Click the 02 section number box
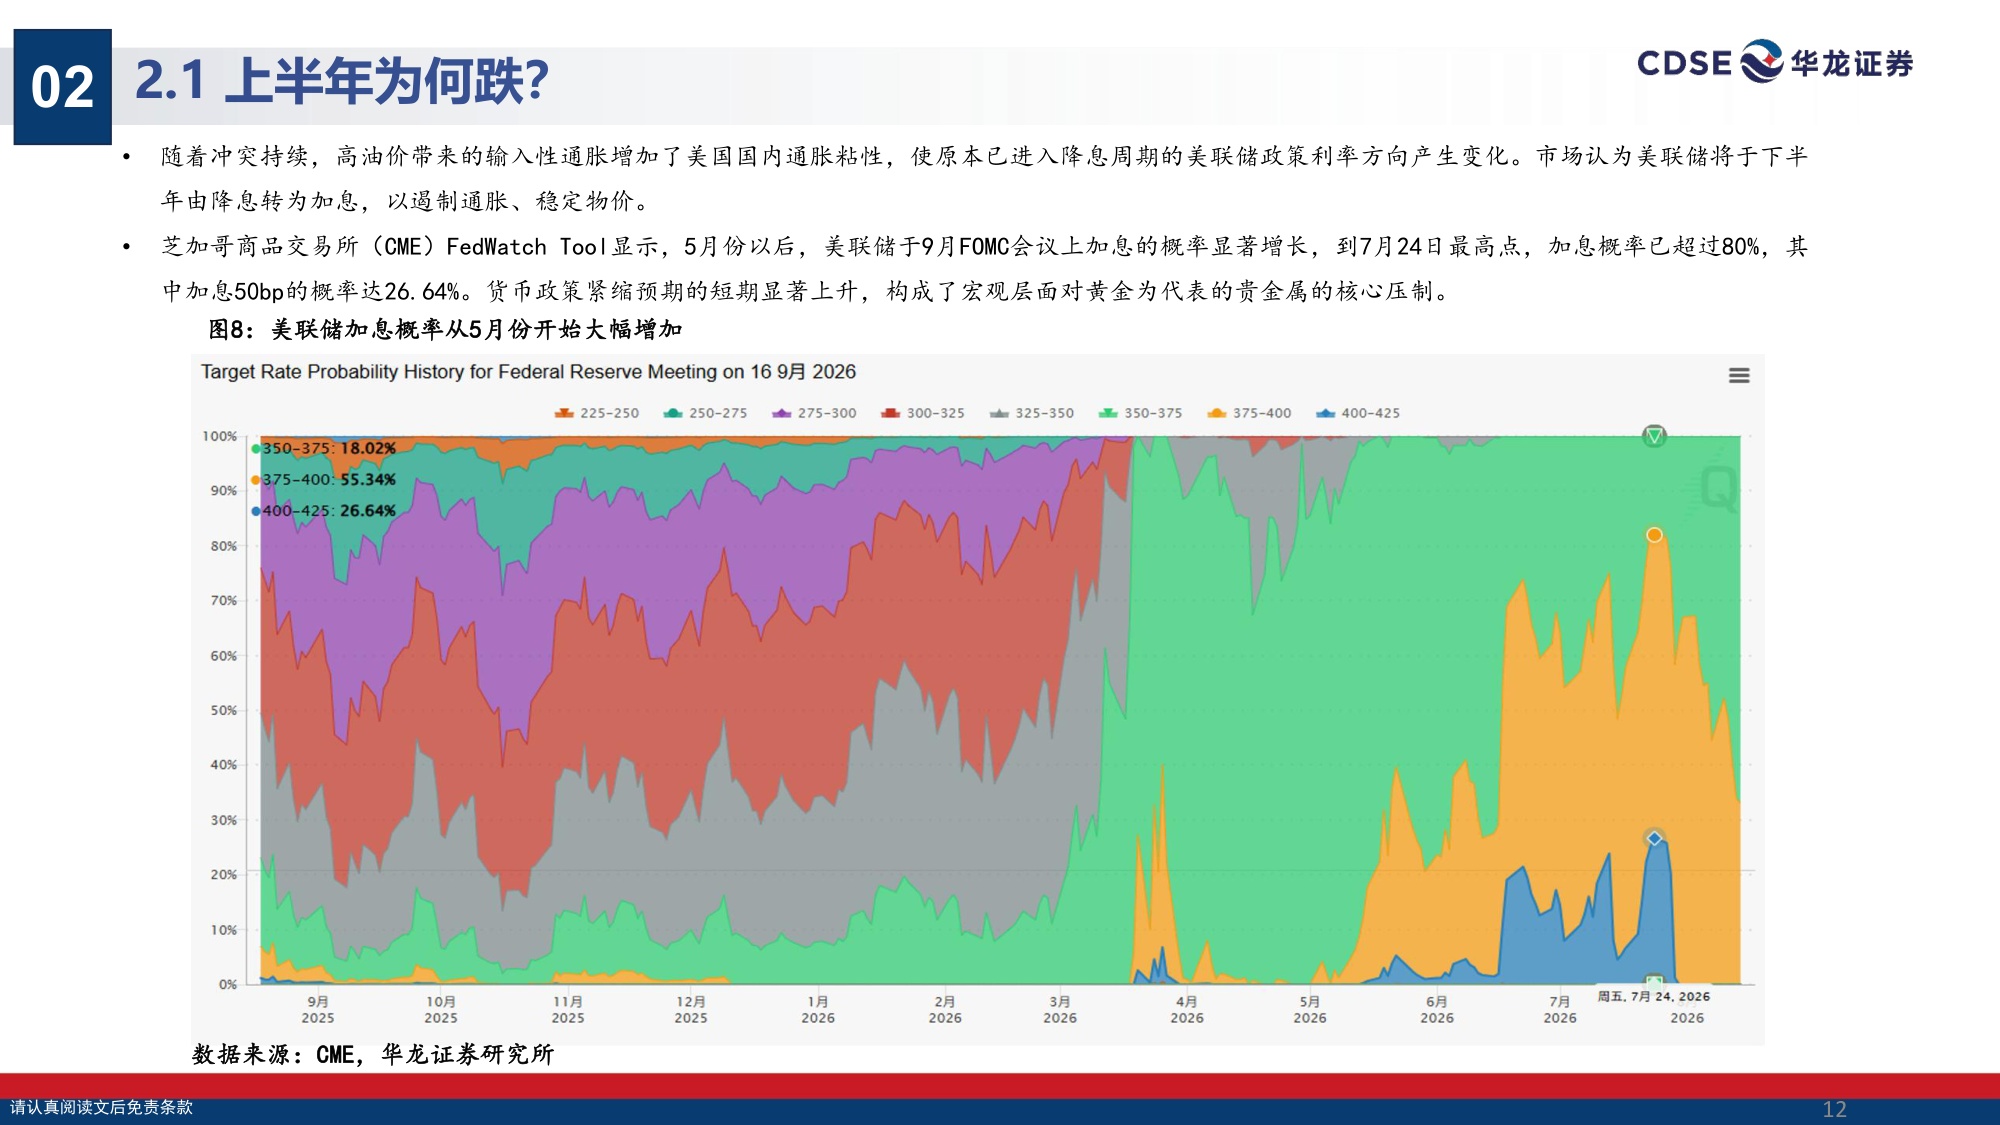The height and width of the screenshot is (1125, 2000). pyautogui.click(x=62, y=86)
